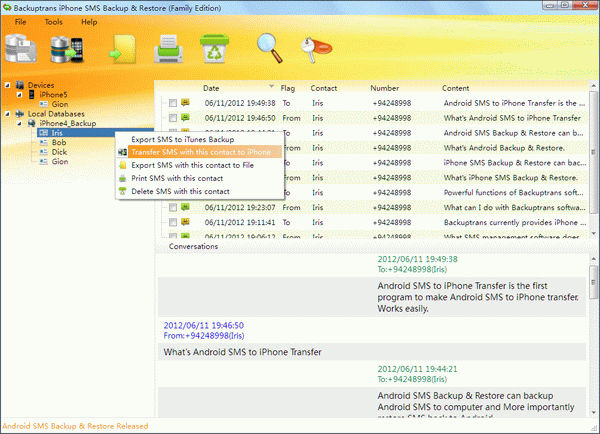The image size is (600, 434).
Task: Open the Help menu
Action: click(x=89, y=22)
